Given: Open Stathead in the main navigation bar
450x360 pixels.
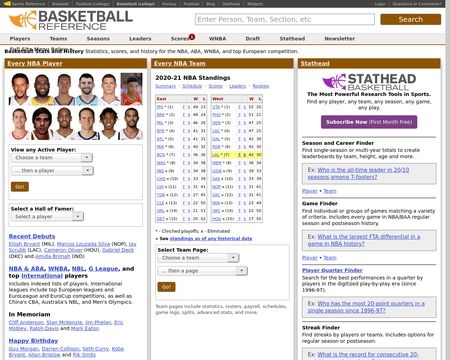Looking at the screenshot, I should tap(292, 39).
